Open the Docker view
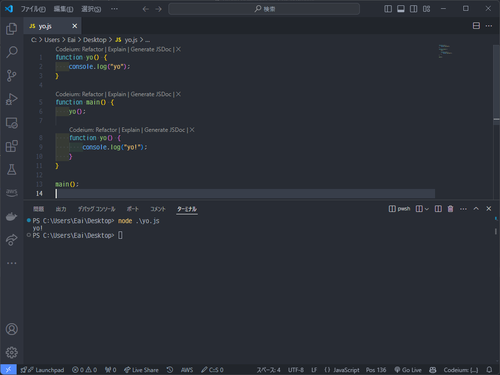Viewport: 500px width, 375px height. (12, 216)
